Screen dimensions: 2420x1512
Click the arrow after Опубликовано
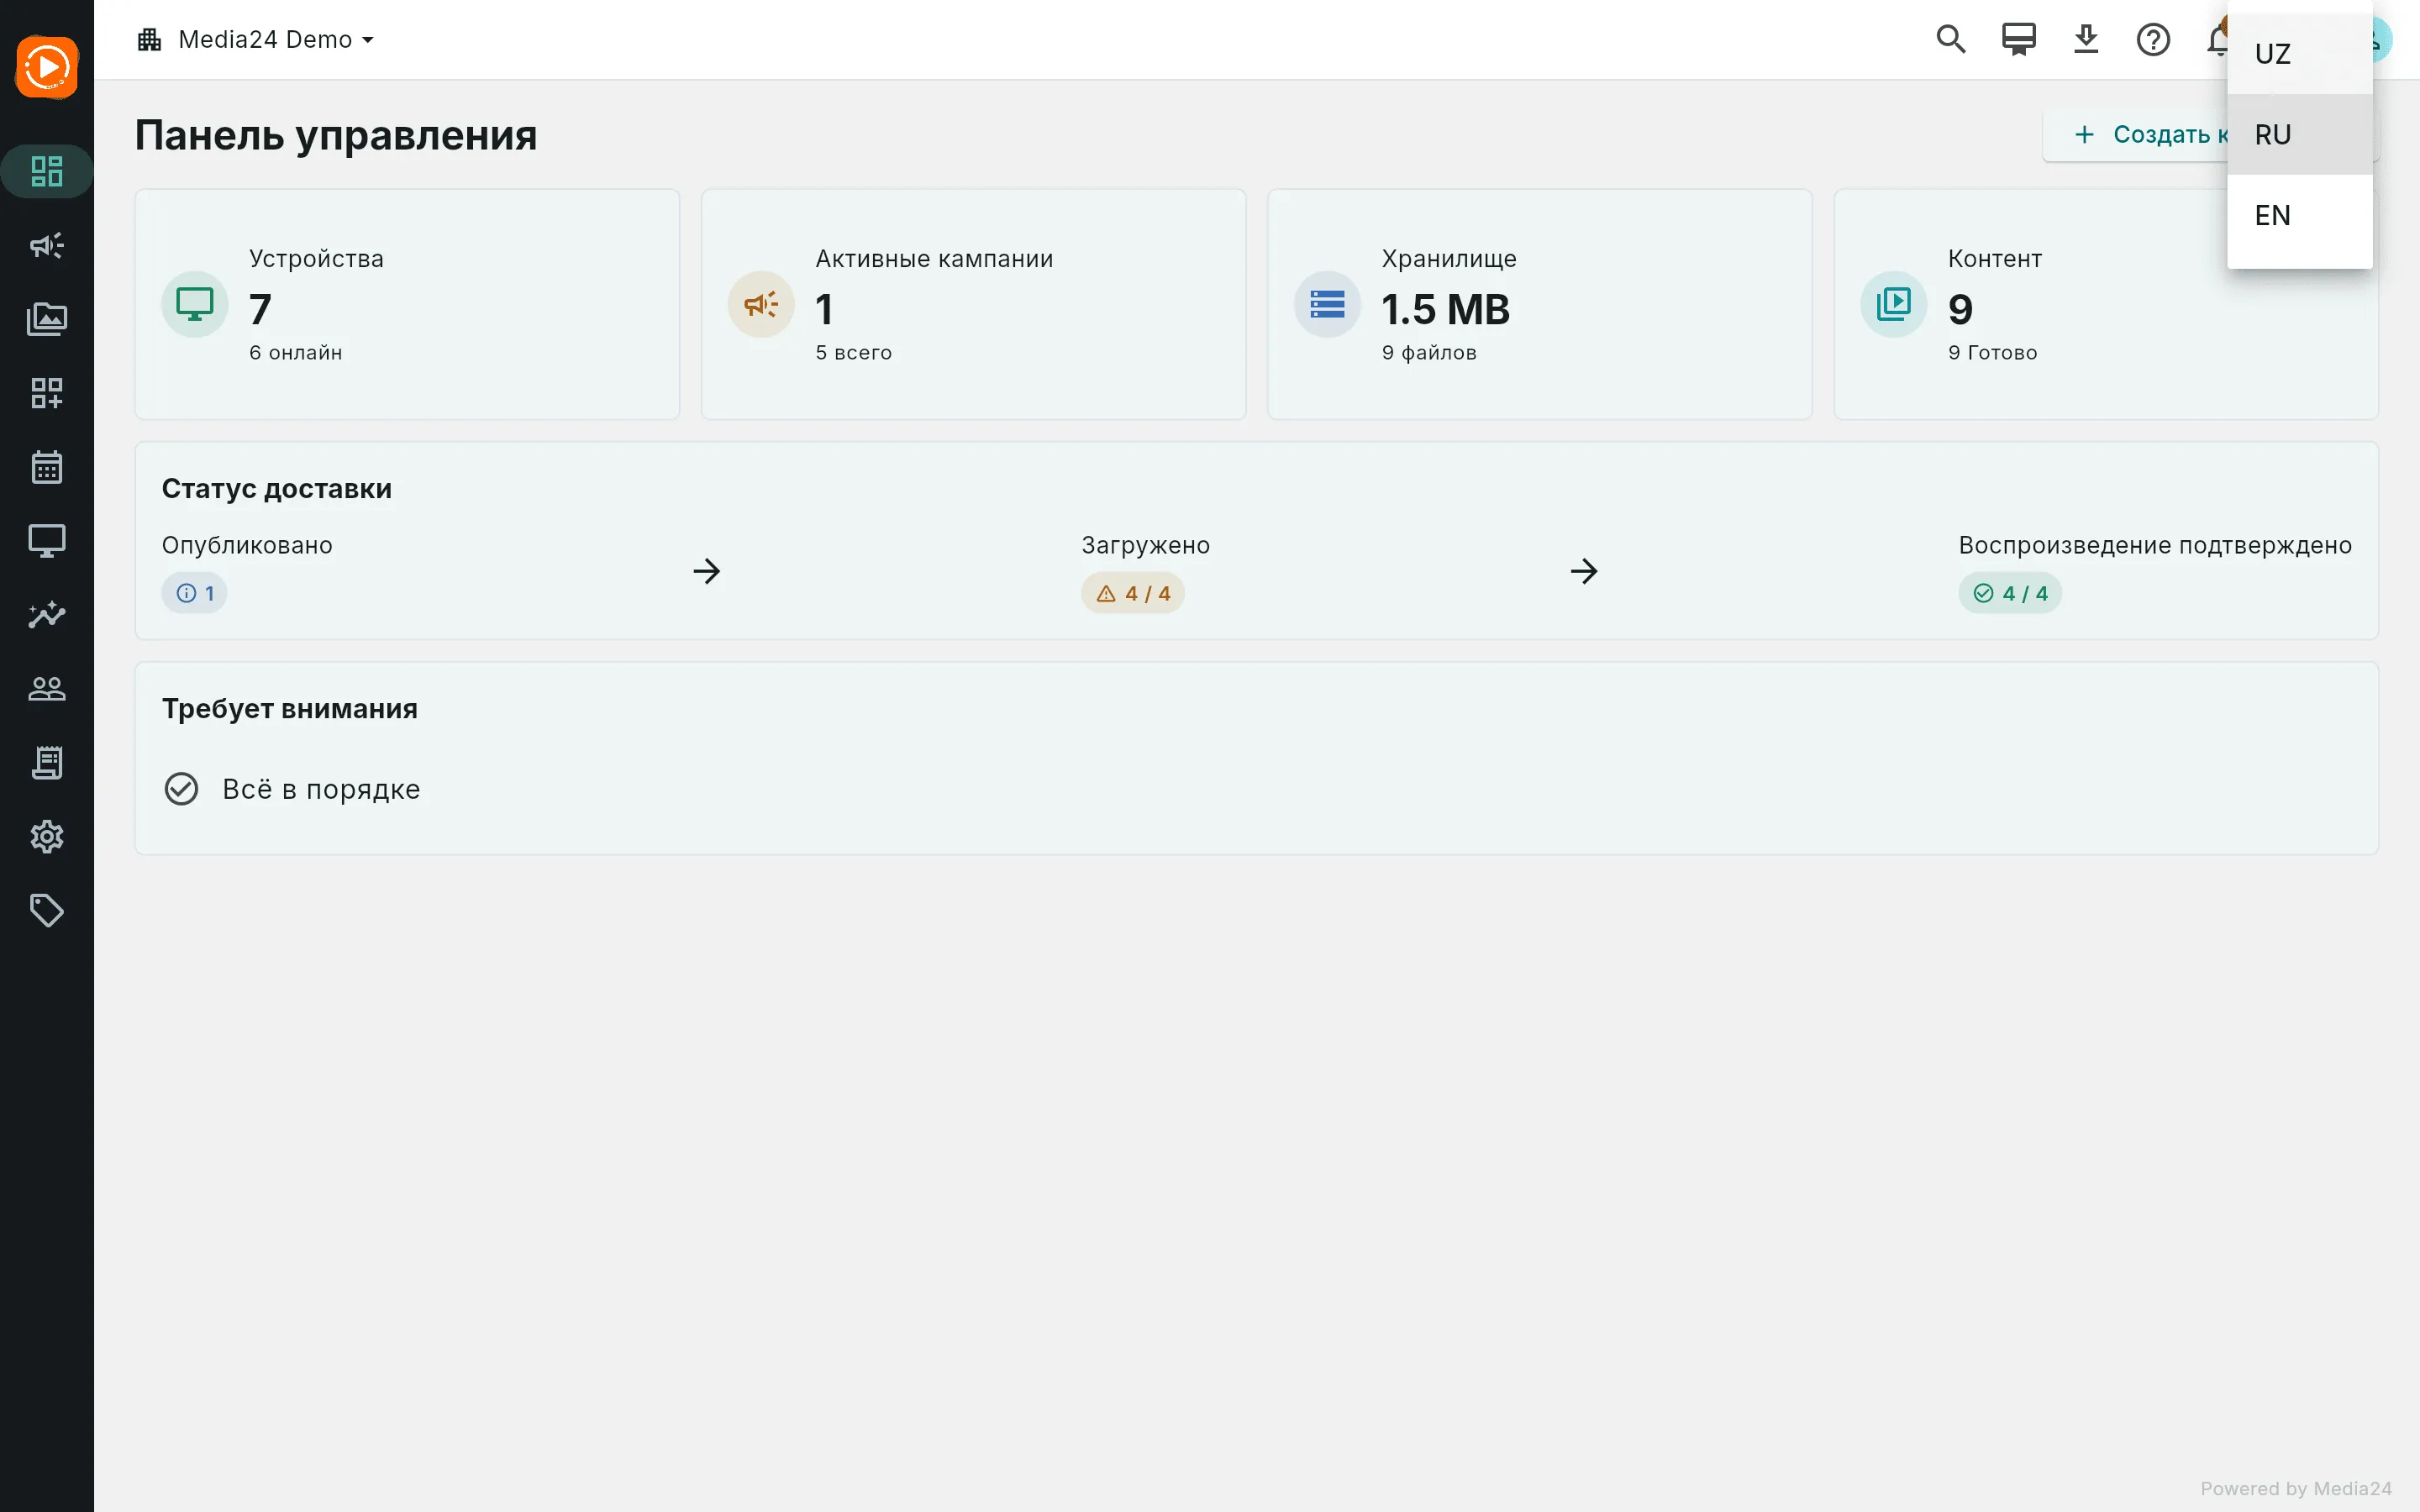[x=707, y=571]
